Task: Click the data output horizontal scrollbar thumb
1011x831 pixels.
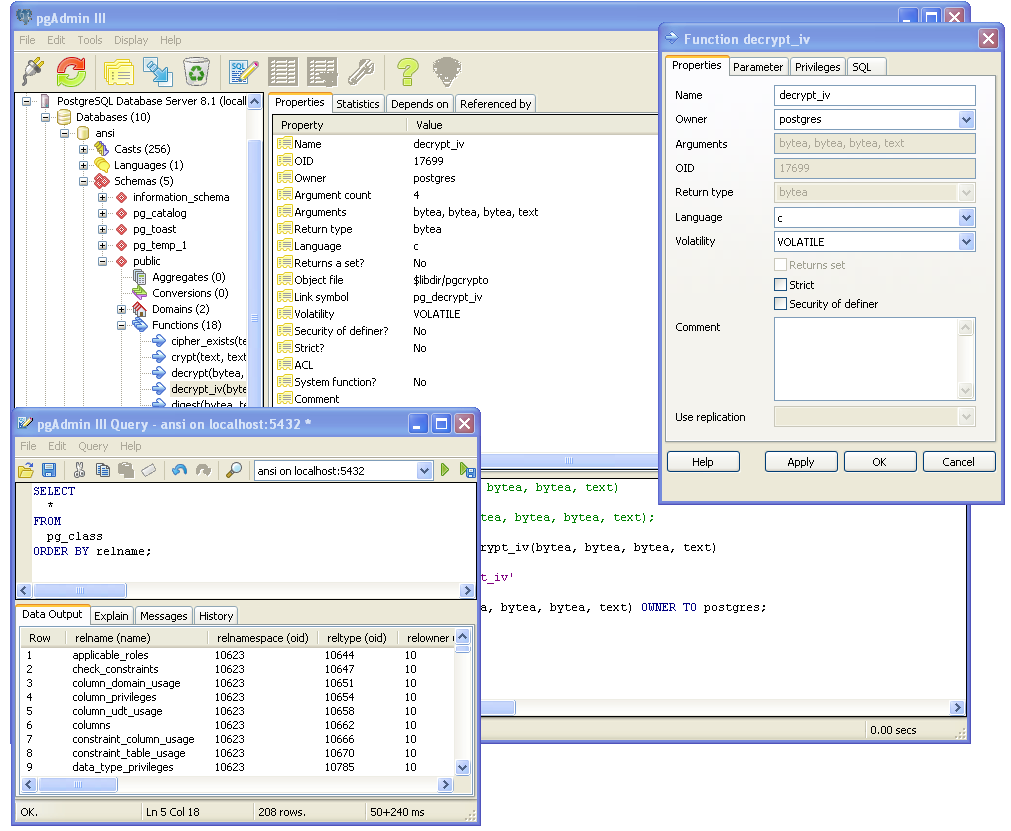Action: click(77, 785)
